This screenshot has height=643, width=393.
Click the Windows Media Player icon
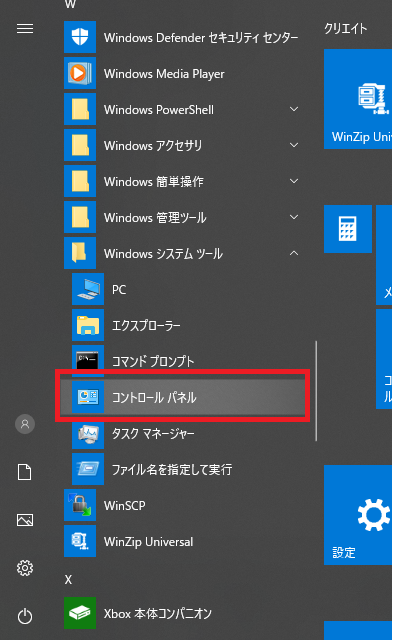80,73
